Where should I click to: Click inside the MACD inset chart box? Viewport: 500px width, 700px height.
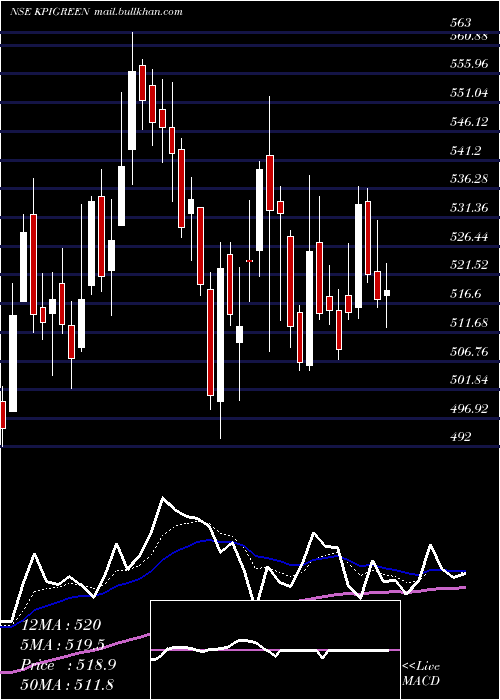(x=275, y=650)
